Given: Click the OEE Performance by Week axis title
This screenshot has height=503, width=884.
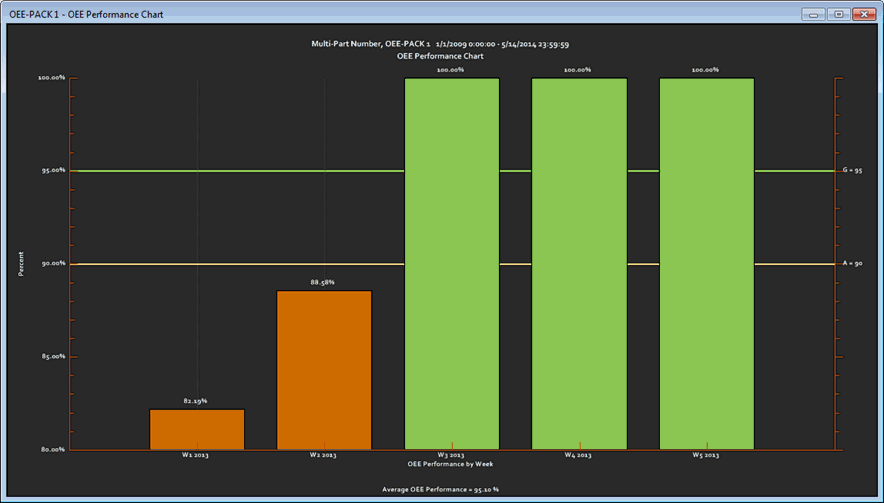Looking at the screenshot, I should pos(450,464).
